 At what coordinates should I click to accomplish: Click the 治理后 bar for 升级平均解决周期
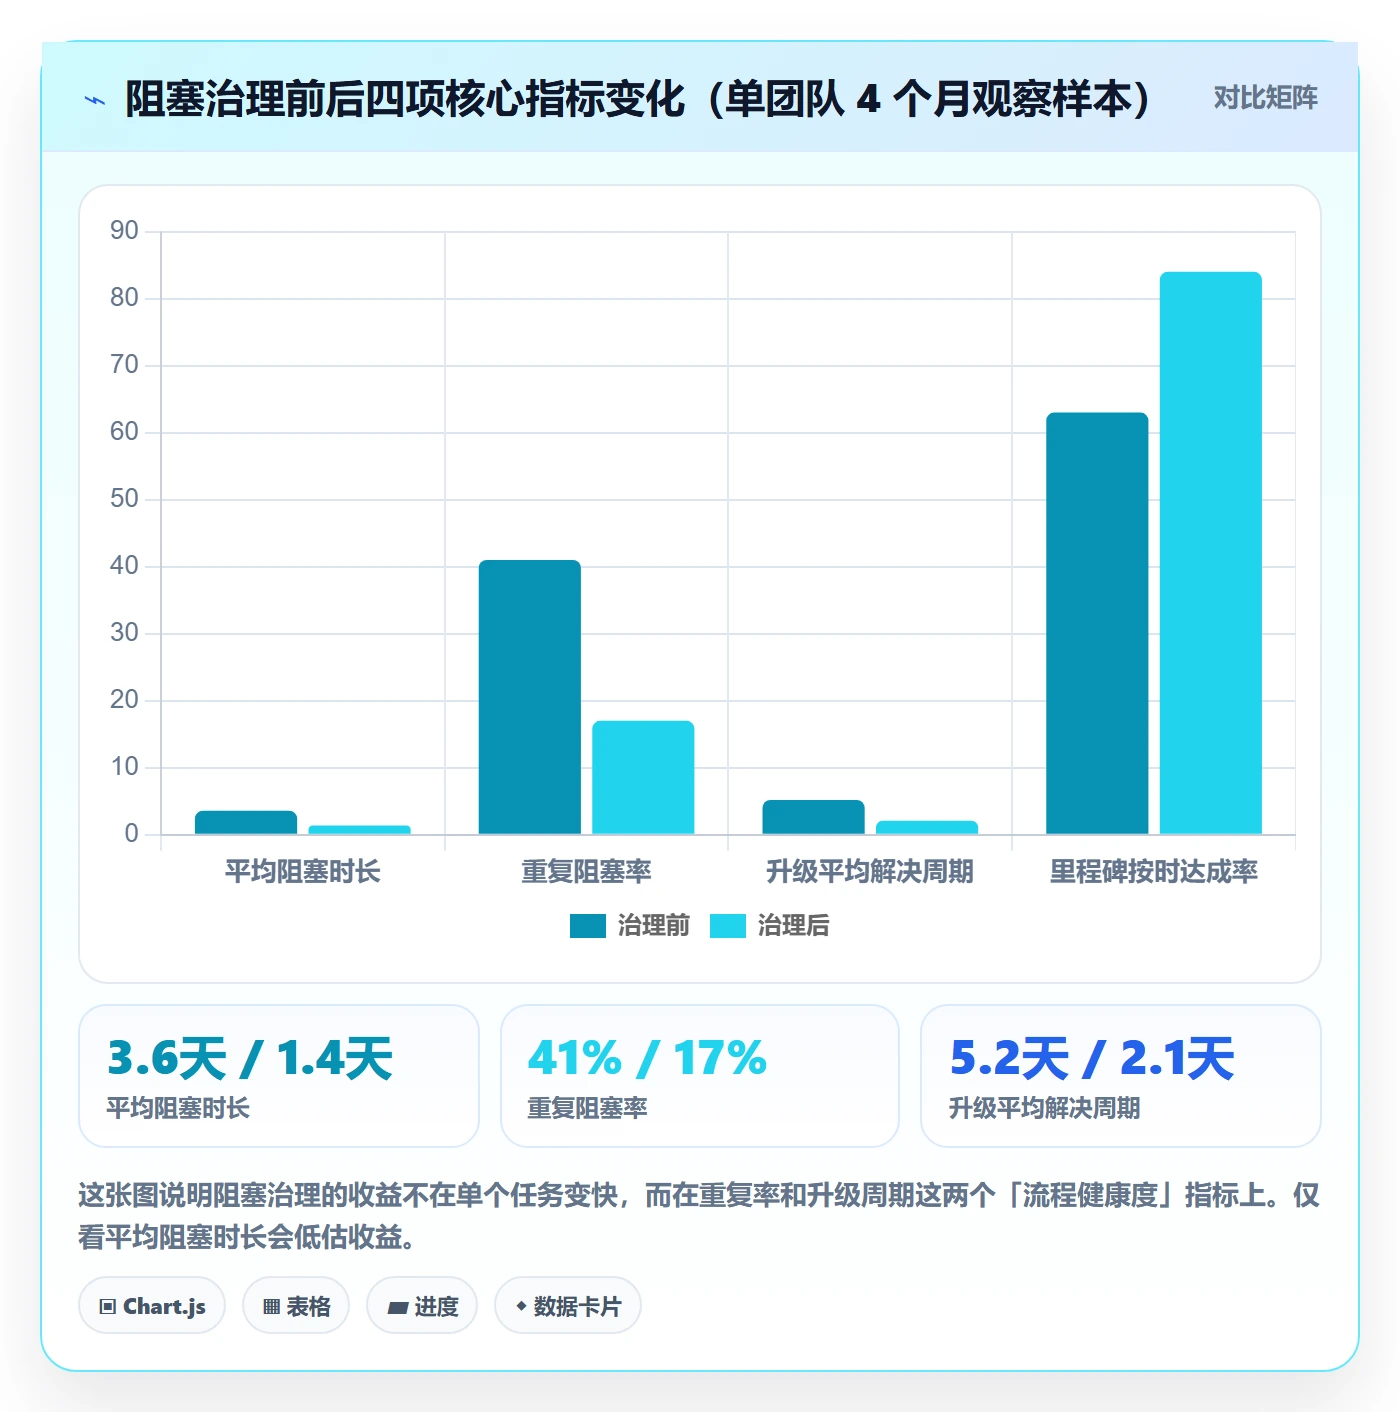[x=927, y=827]
